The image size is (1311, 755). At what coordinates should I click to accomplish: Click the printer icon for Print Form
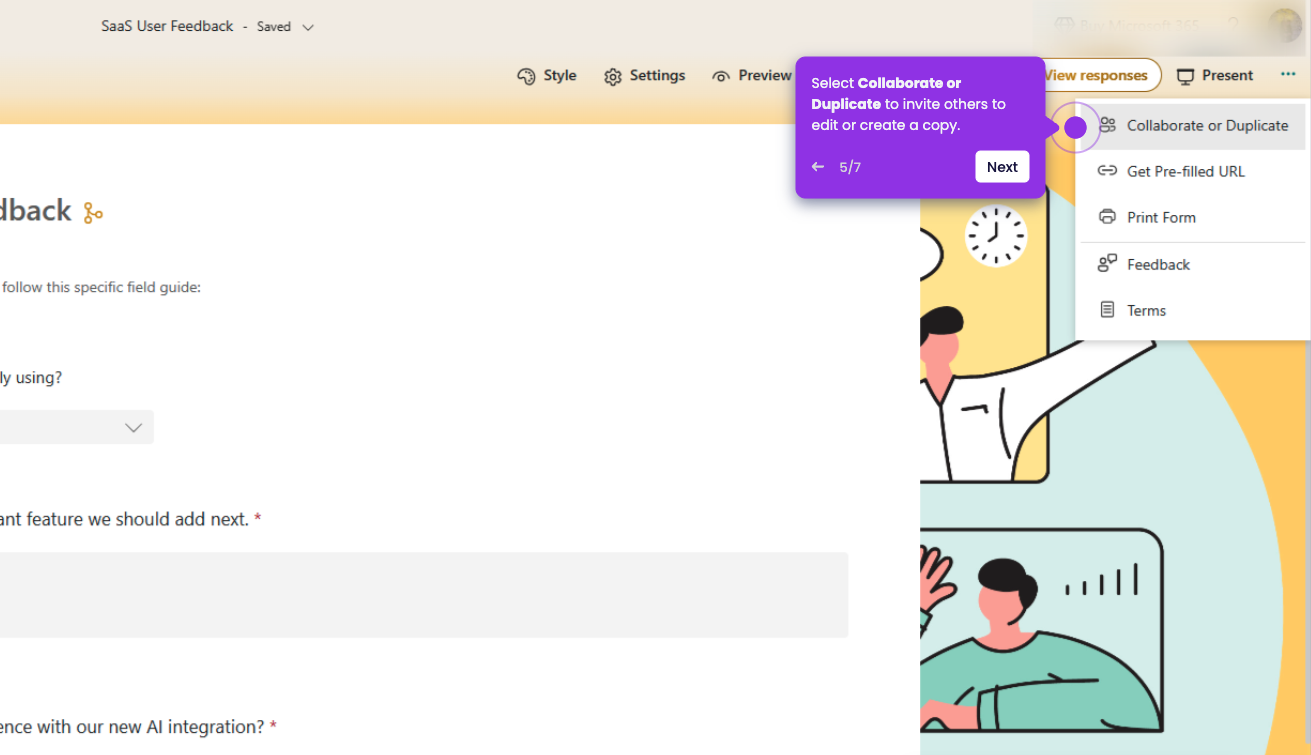pyautogui.click(x=1107, y=217)
